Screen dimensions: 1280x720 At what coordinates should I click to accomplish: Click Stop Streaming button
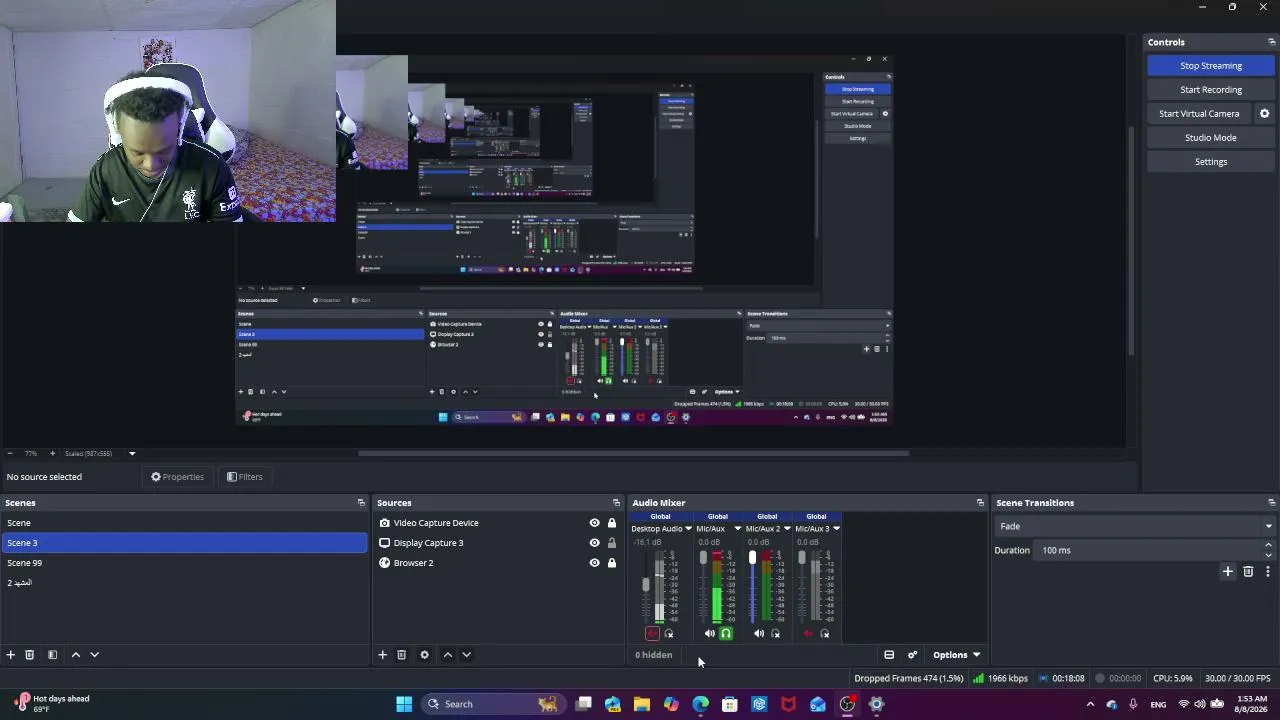(x=1211, y=66)
